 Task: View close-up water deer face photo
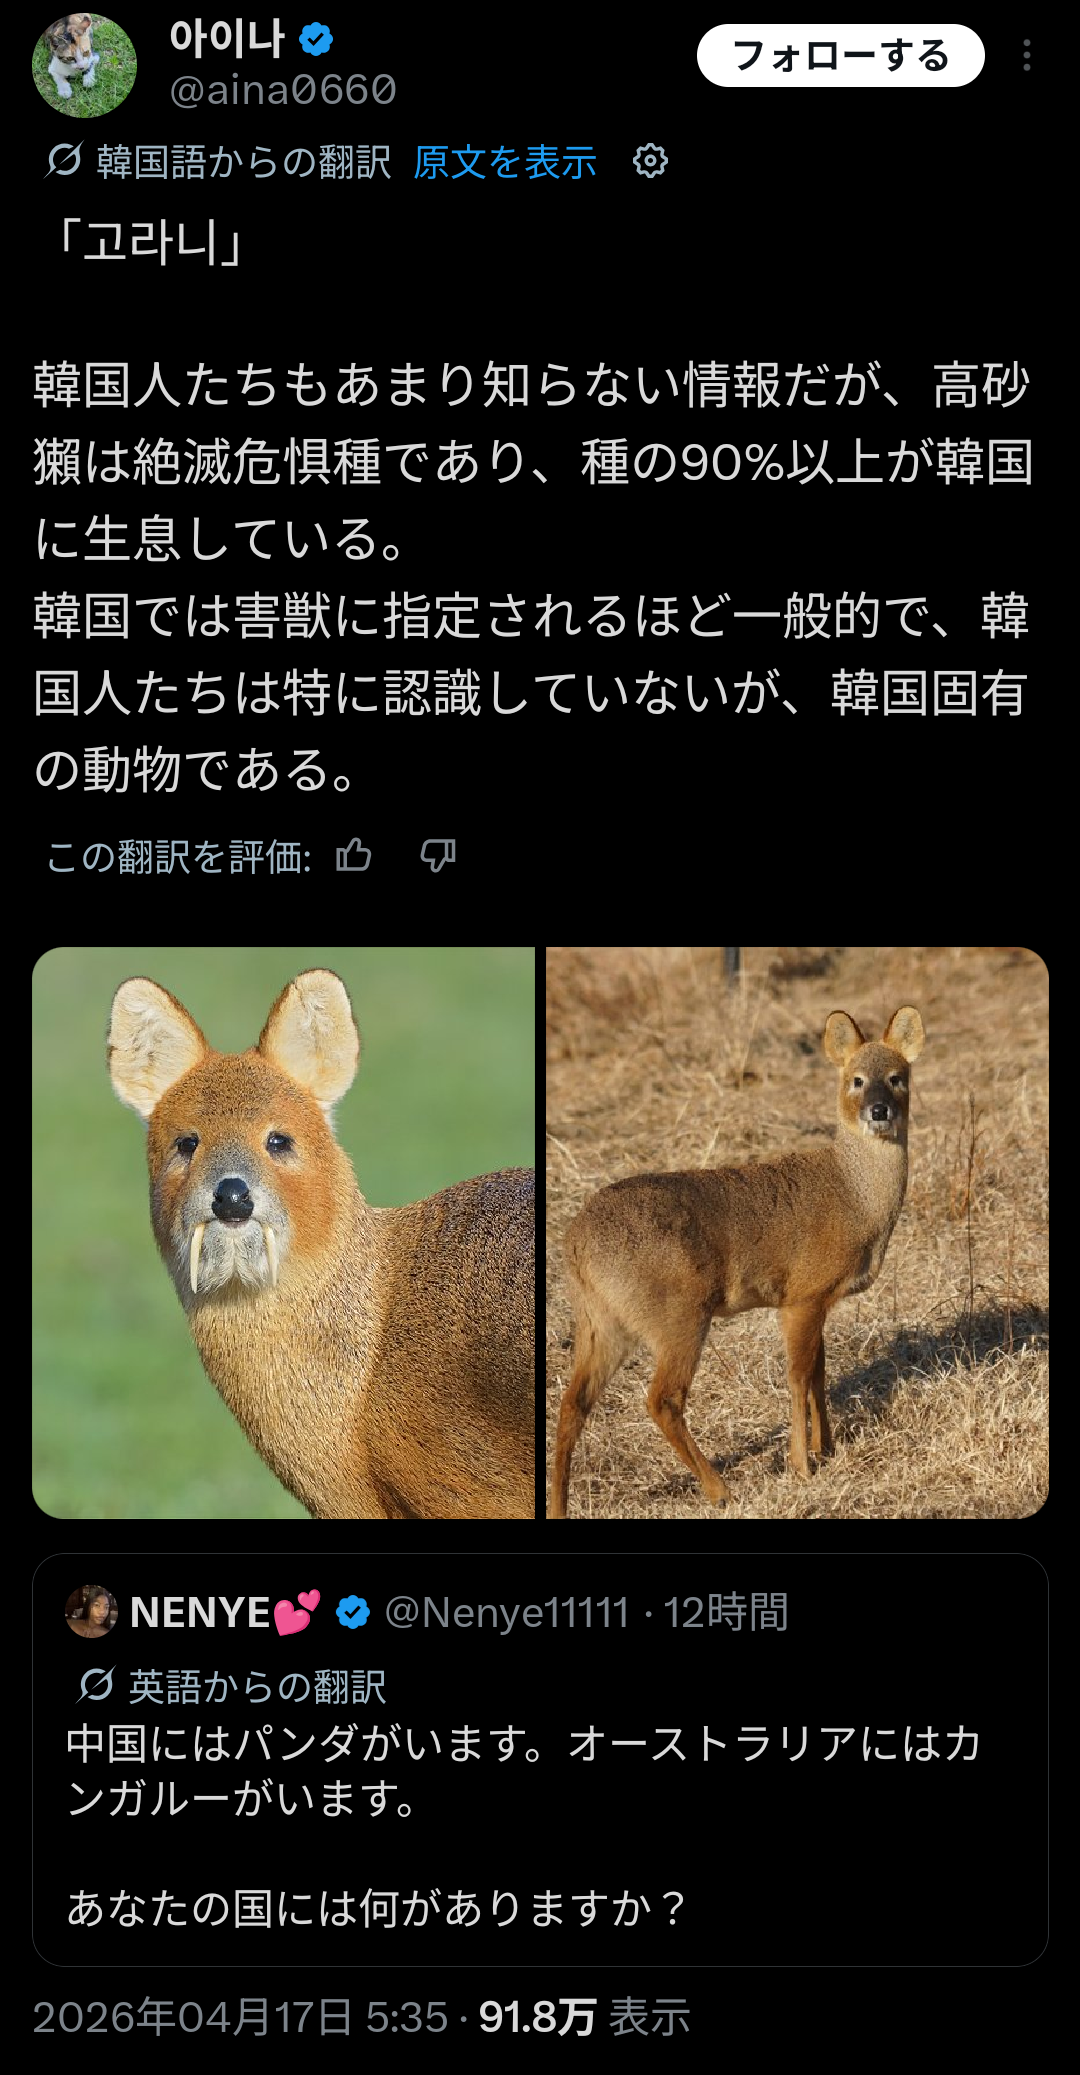click(x=283, y=1232)
